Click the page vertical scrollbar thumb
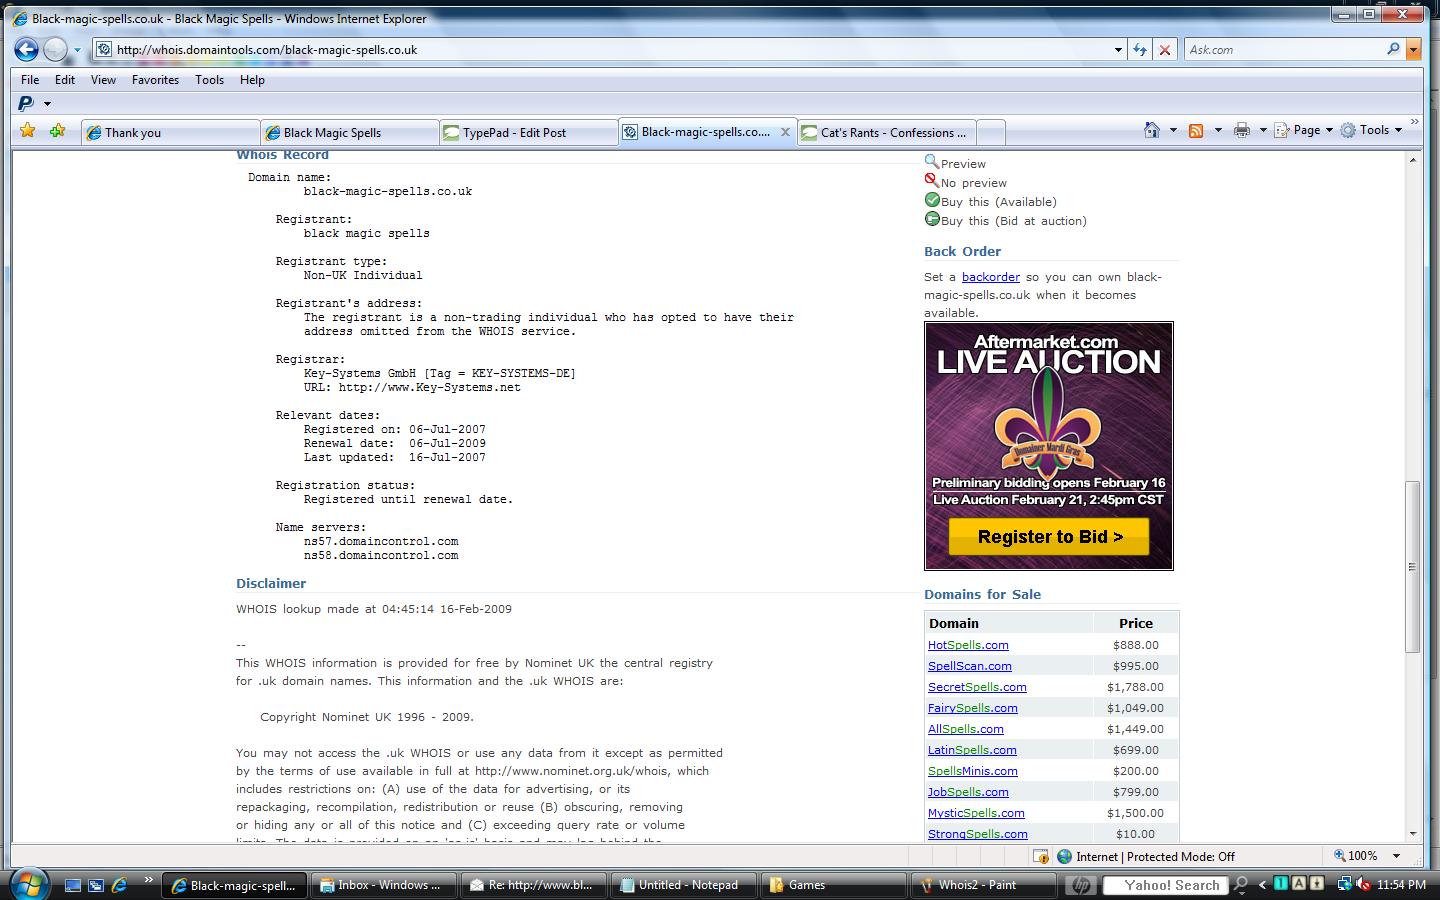This screenshot has height=900, width=1440. coord(1412,566)
